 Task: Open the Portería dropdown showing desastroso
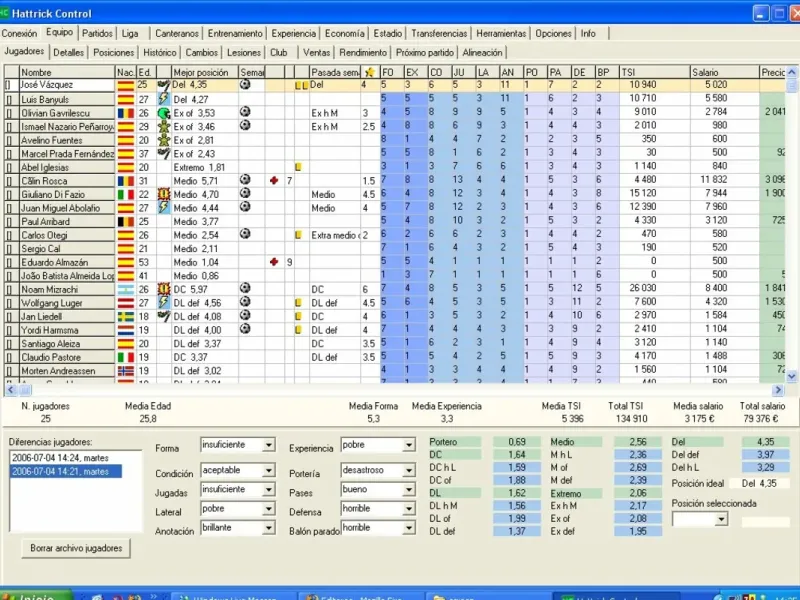(409, 470)
